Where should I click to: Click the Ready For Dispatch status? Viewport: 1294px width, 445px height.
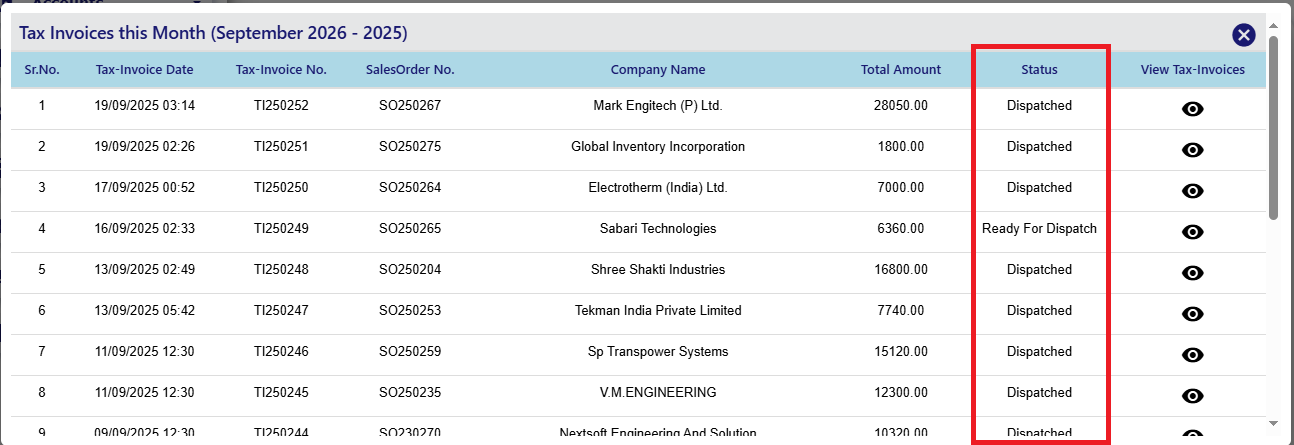pos(1039,229)
